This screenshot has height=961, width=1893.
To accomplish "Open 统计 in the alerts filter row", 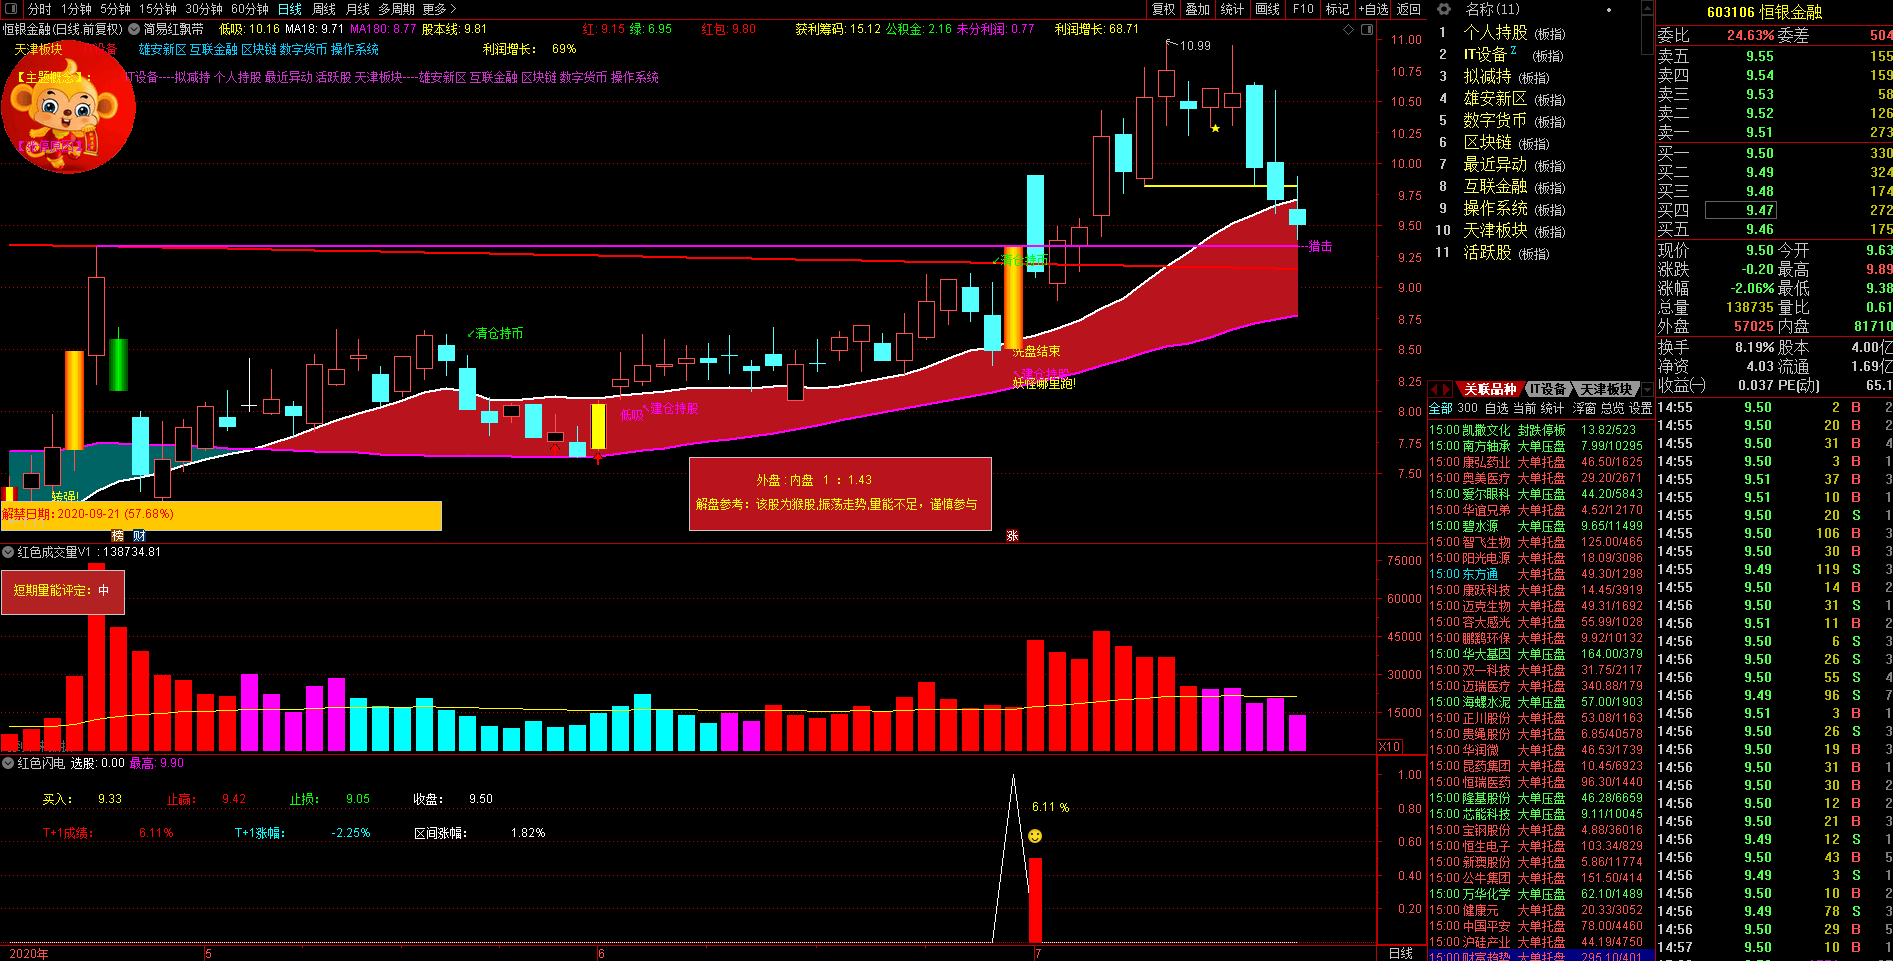I will 1552,408.
